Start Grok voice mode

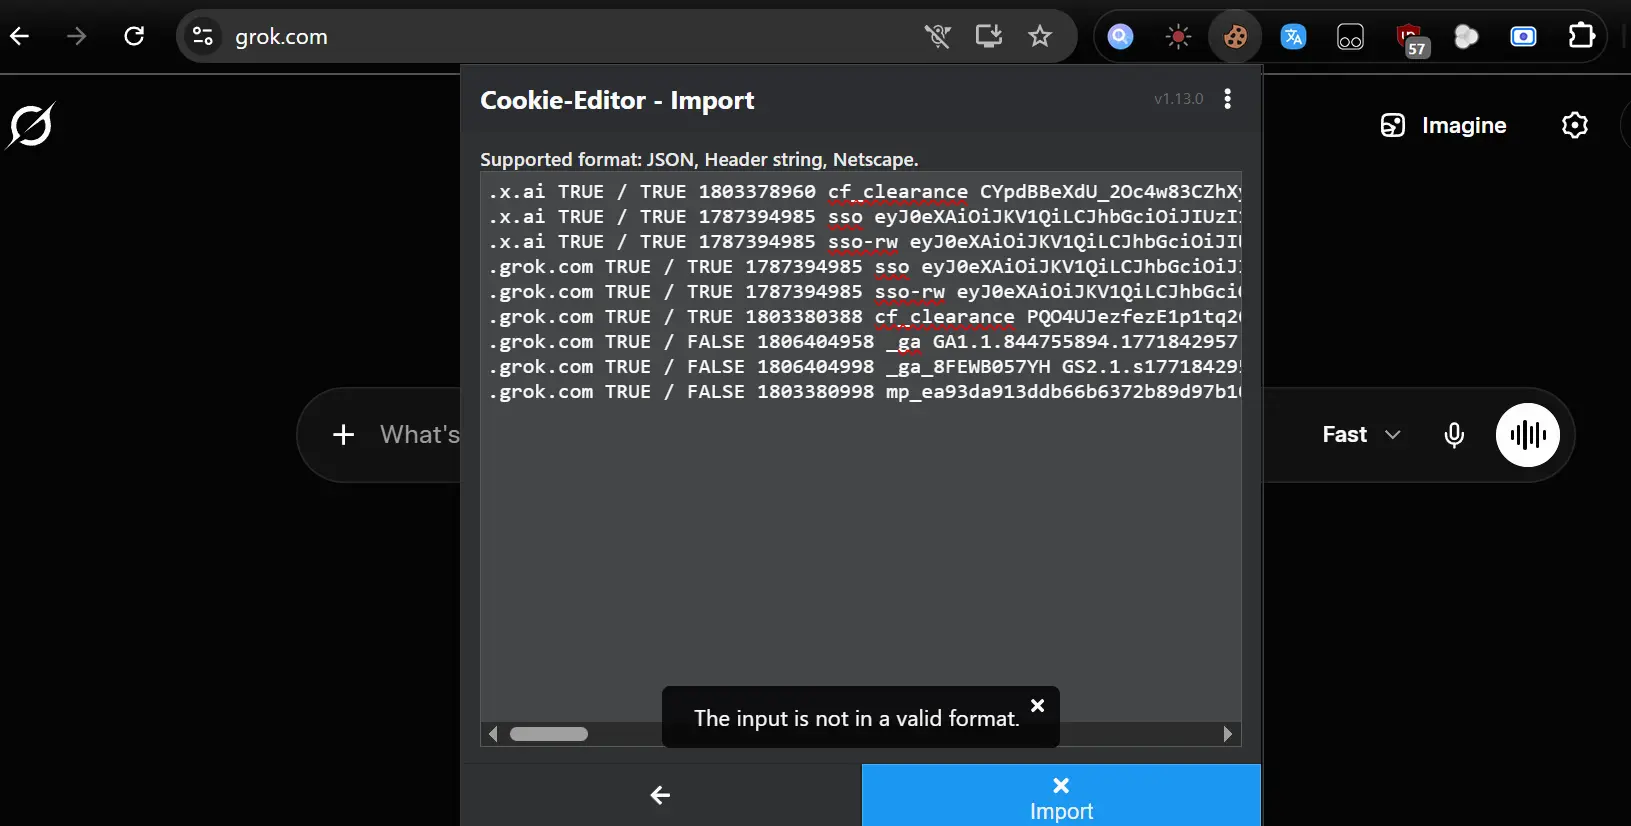tap(1527, 435)
